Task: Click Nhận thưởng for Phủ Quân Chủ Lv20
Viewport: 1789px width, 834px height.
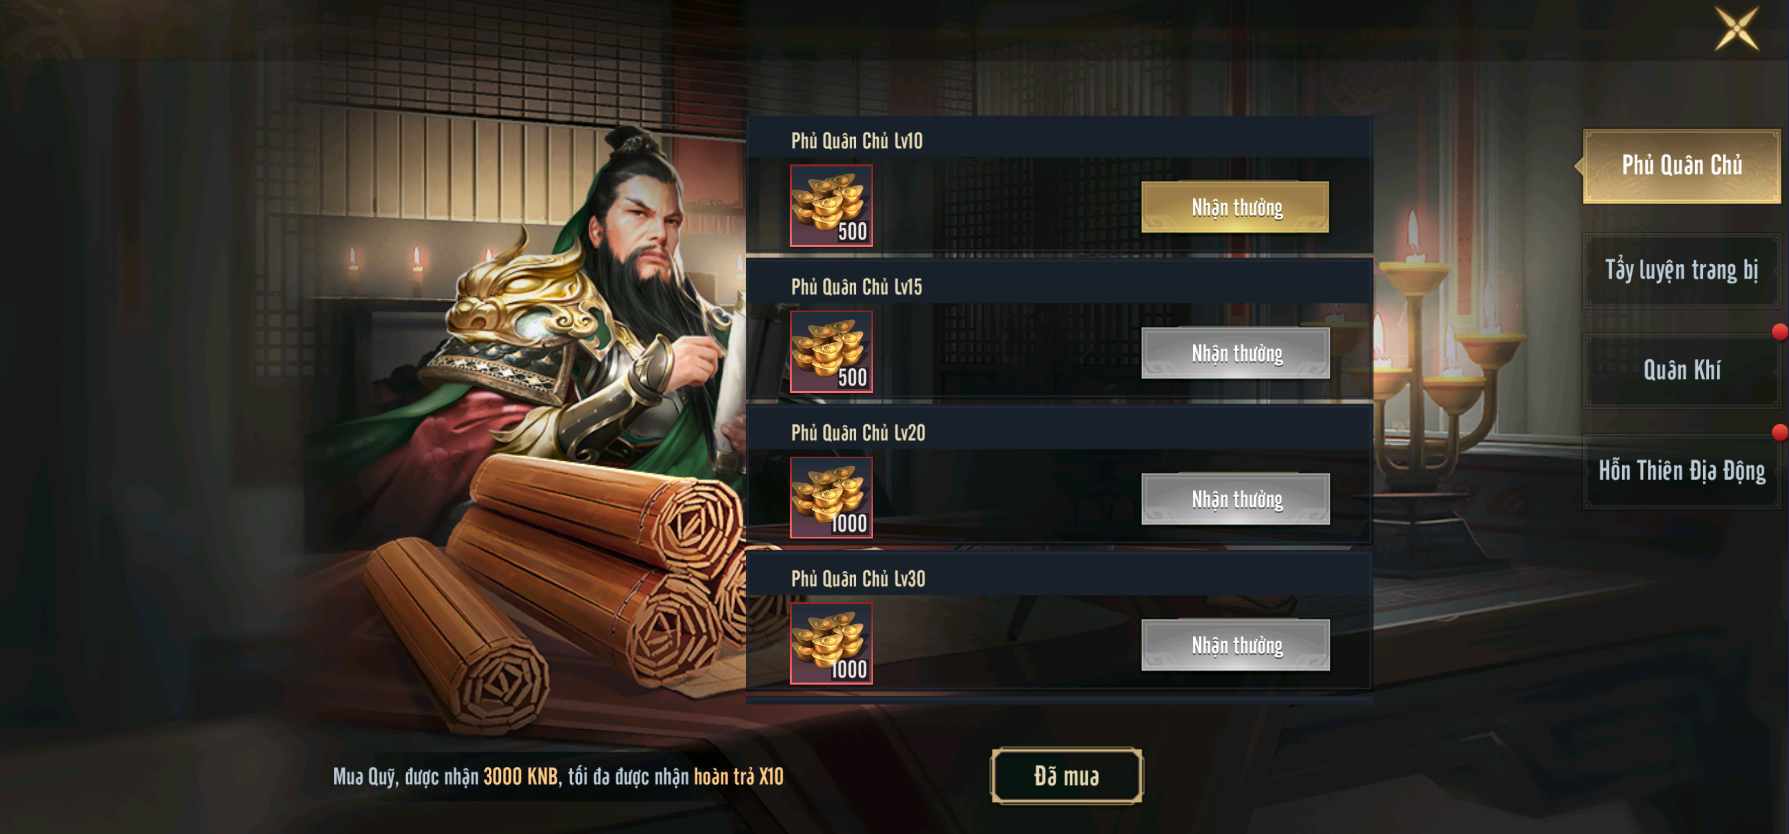Action: click(1235, 499)
